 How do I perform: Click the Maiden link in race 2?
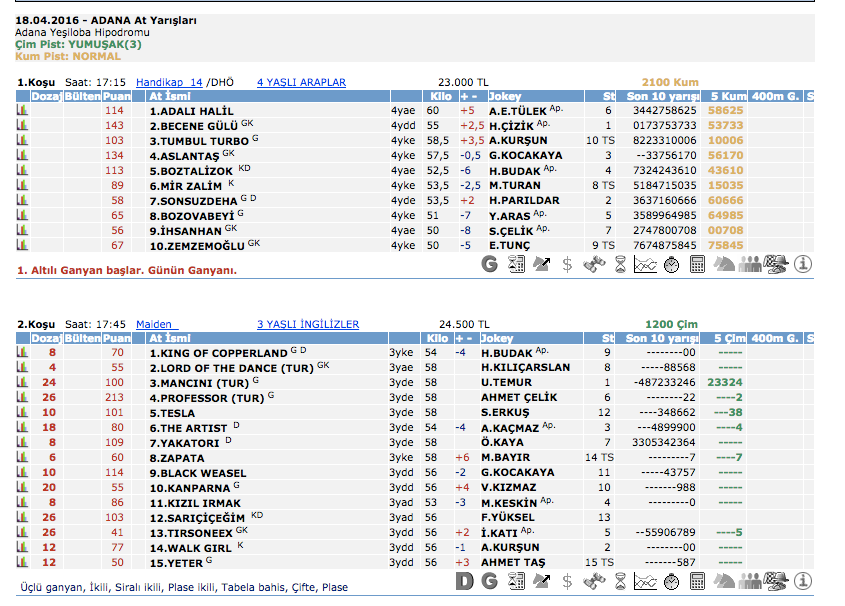pos(153,324)
